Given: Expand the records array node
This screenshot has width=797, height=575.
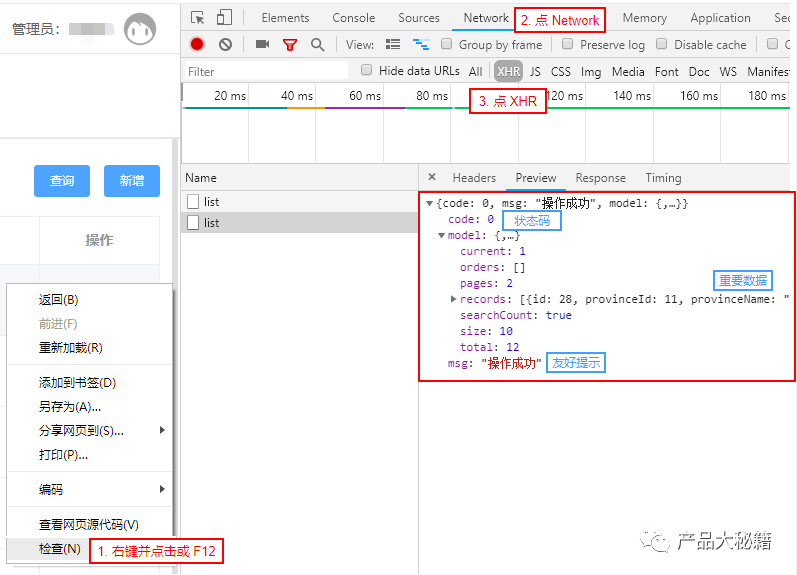Looking at the screenshot, I should (x=453, y=299).
